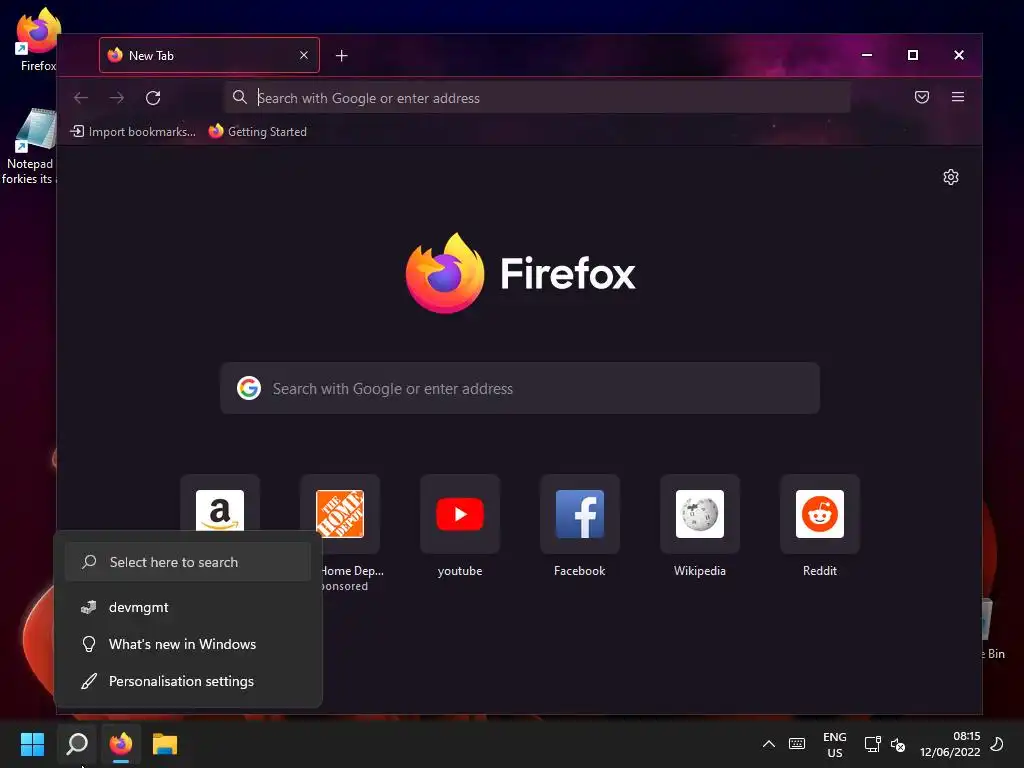Viewport: 1024px width, 768px height.
Task: Close the New Tab tab
Action: click(x=304, y=56)
